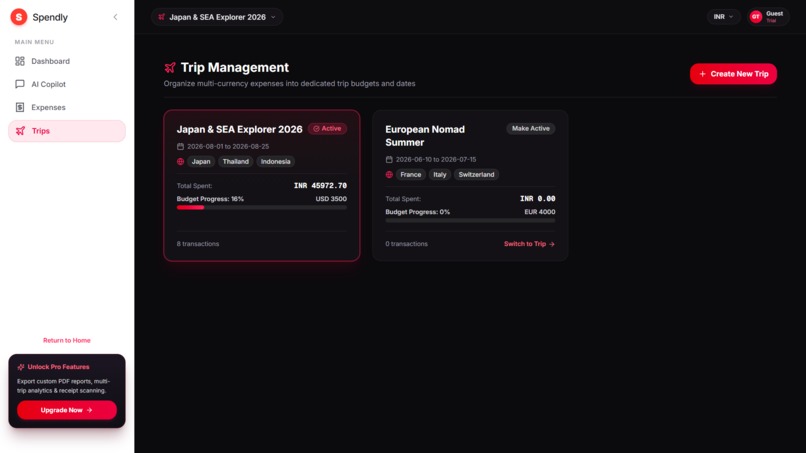Click the European Nomad Summer card title
This screenshot has width=806, height=453.
point(425,136)
